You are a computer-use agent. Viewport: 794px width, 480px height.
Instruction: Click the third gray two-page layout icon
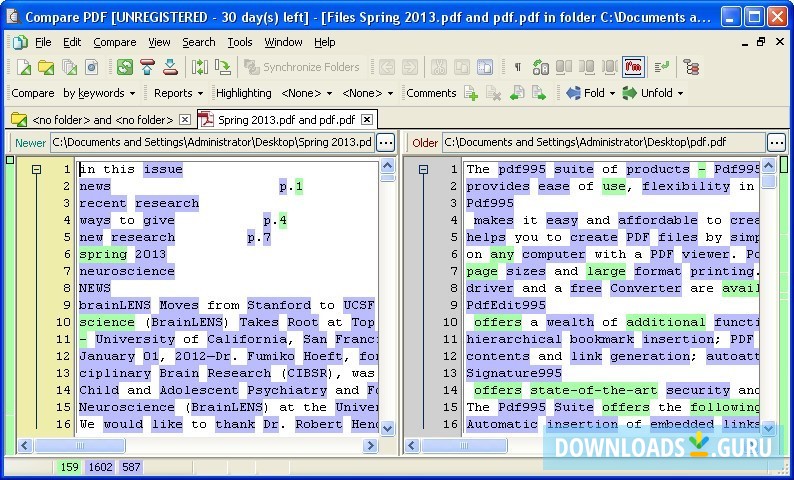click(x=610, y=67)
